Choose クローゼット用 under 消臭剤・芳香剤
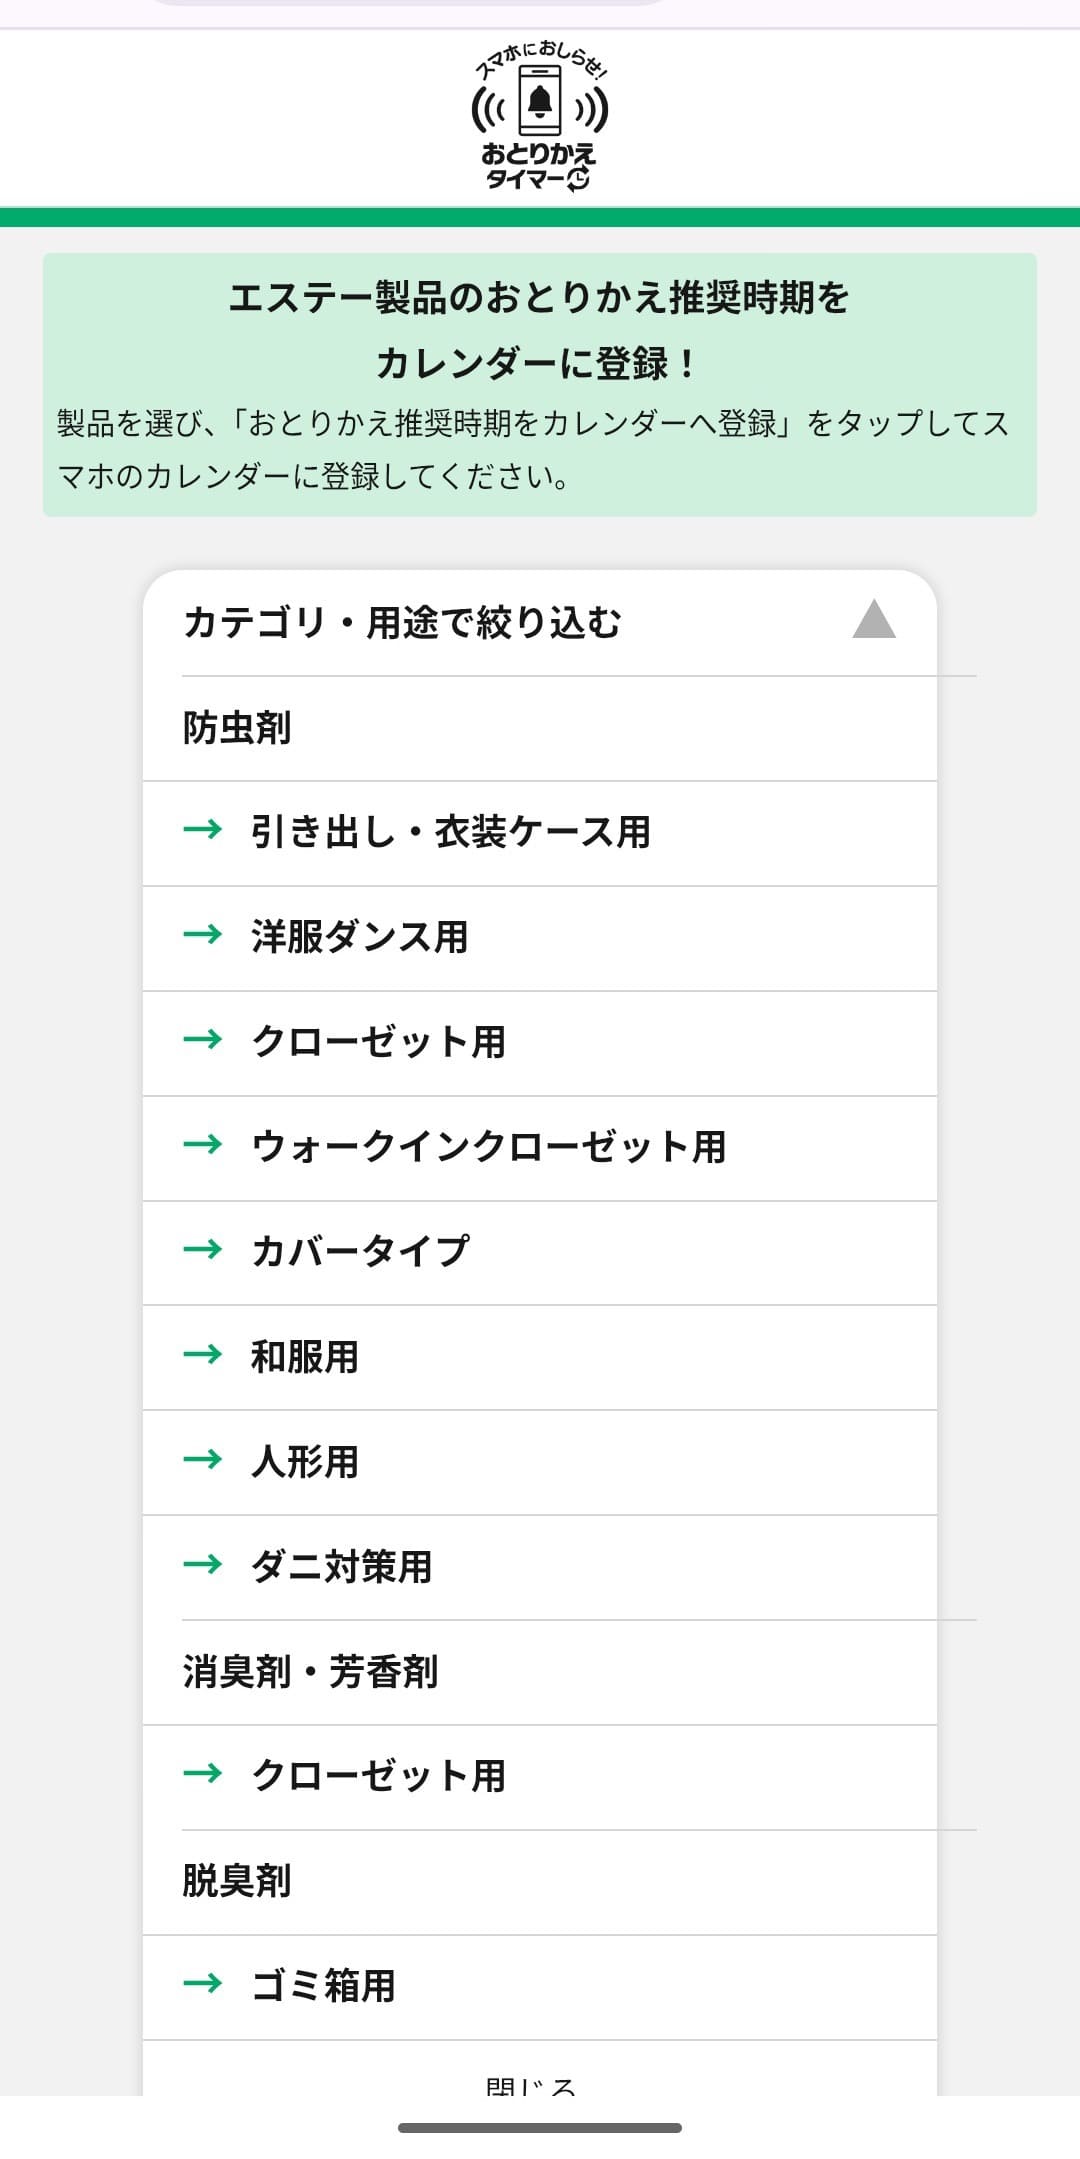 378,1776
